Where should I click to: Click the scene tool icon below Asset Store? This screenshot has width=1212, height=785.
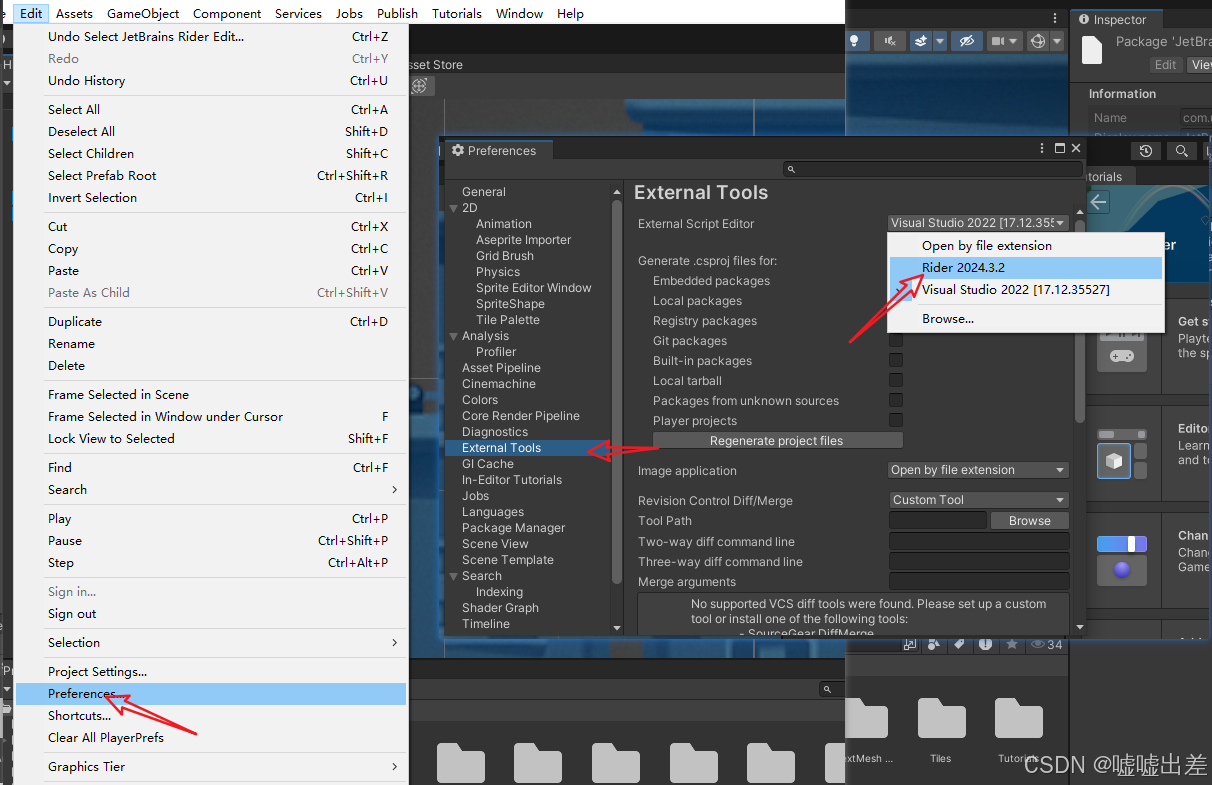420,86
